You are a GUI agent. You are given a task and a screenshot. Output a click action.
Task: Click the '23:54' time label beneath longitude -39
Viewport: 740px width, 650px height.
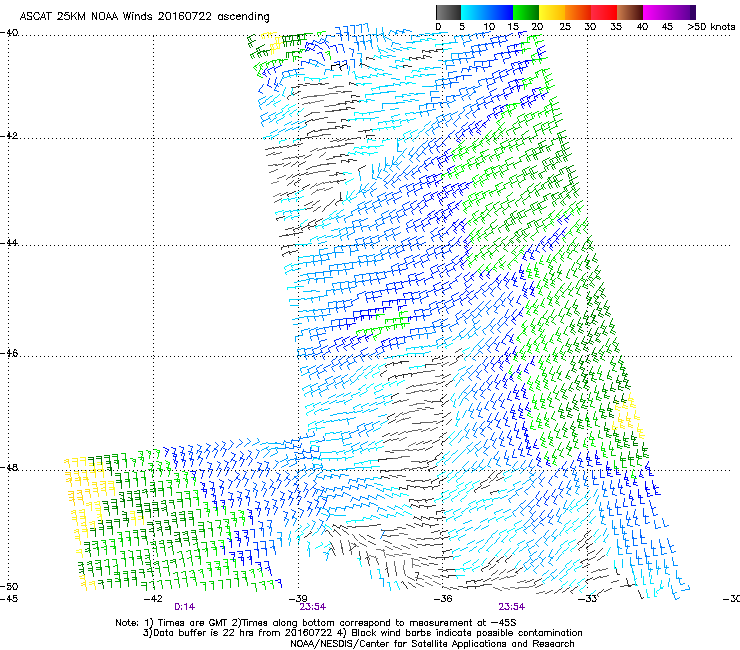(x=312, y=607)
